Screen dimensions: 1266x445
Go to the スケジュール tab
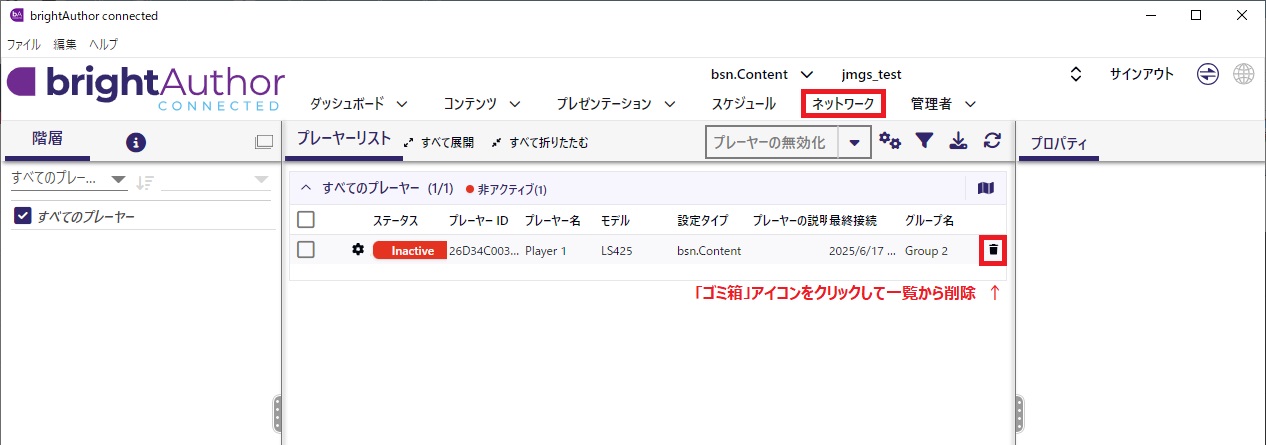pyautogui.click(x=744, y=103)
